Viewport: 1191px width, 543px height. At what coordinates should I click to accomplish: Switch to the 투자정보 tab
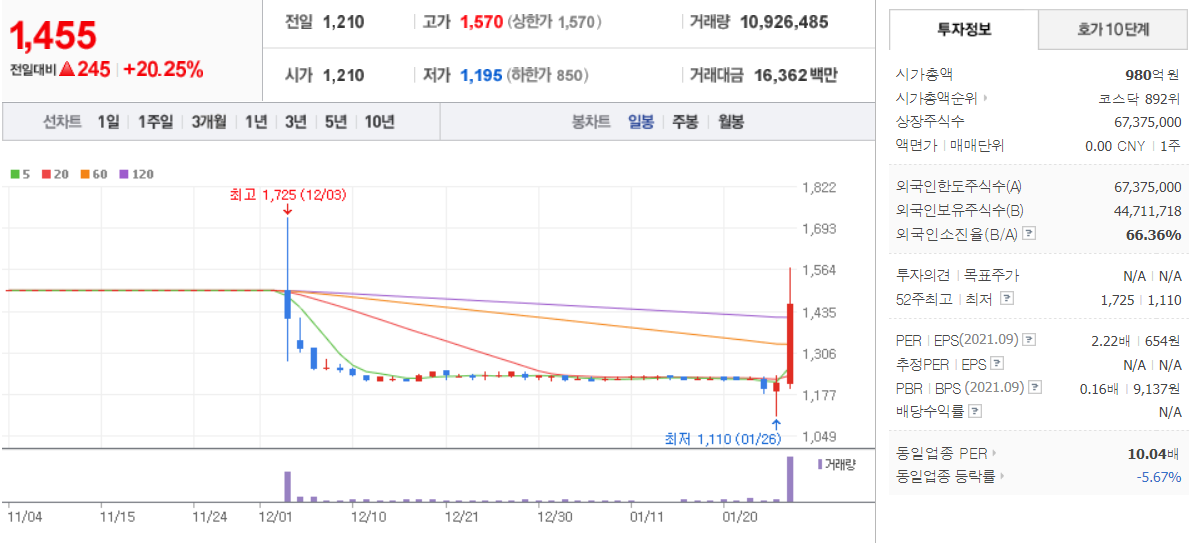pyautogui.click(x=964, y=30)
